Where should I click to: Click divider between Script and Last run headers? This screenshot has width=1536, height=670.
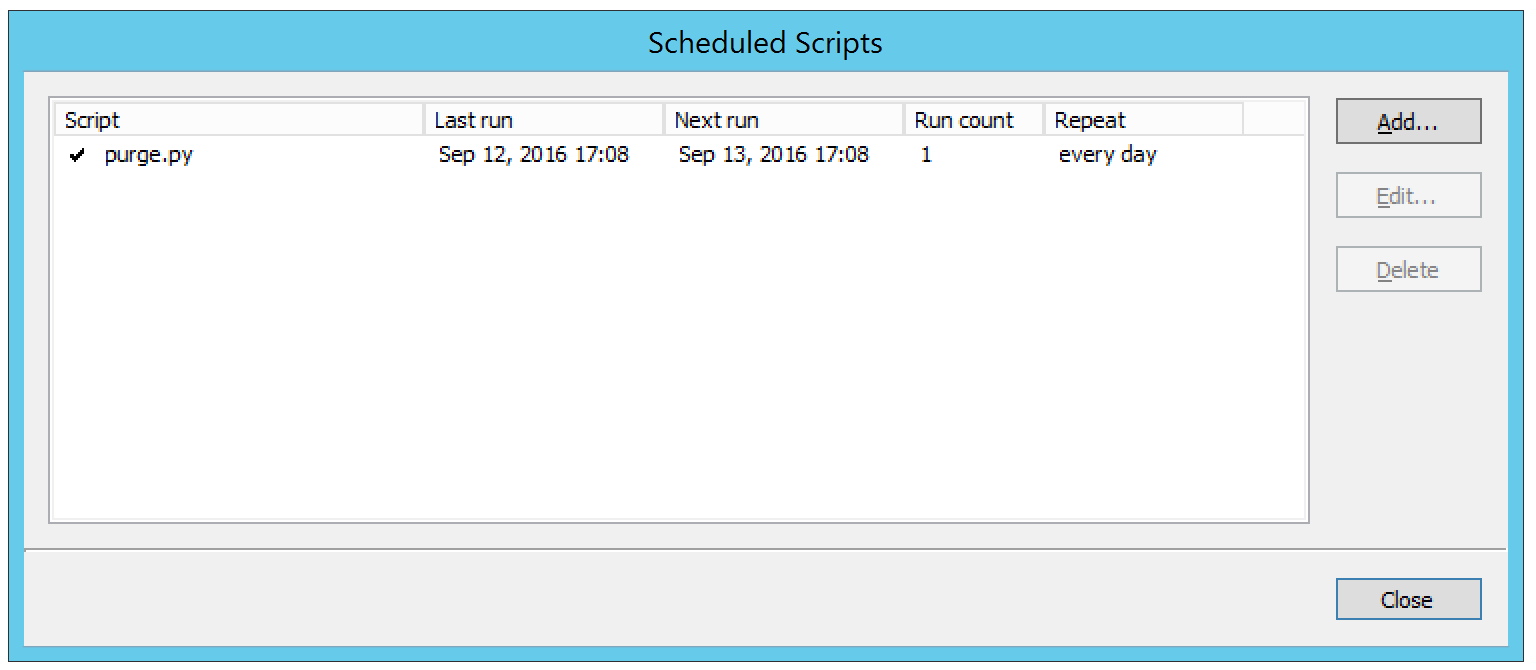[424, 120]
